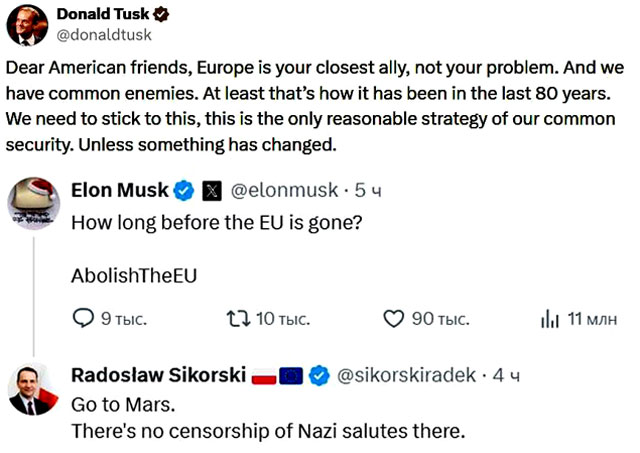Go to the @sikorskiradek profile handle
This screenshot has width=640, height=453.
(408, 376)
